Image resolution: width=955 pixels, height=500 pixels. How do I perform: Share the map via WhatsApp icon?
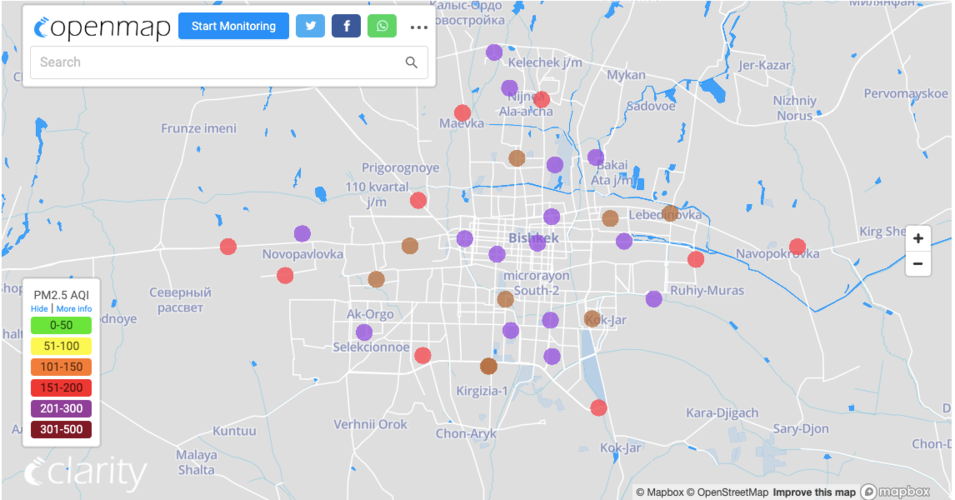(x=382, y=26)
